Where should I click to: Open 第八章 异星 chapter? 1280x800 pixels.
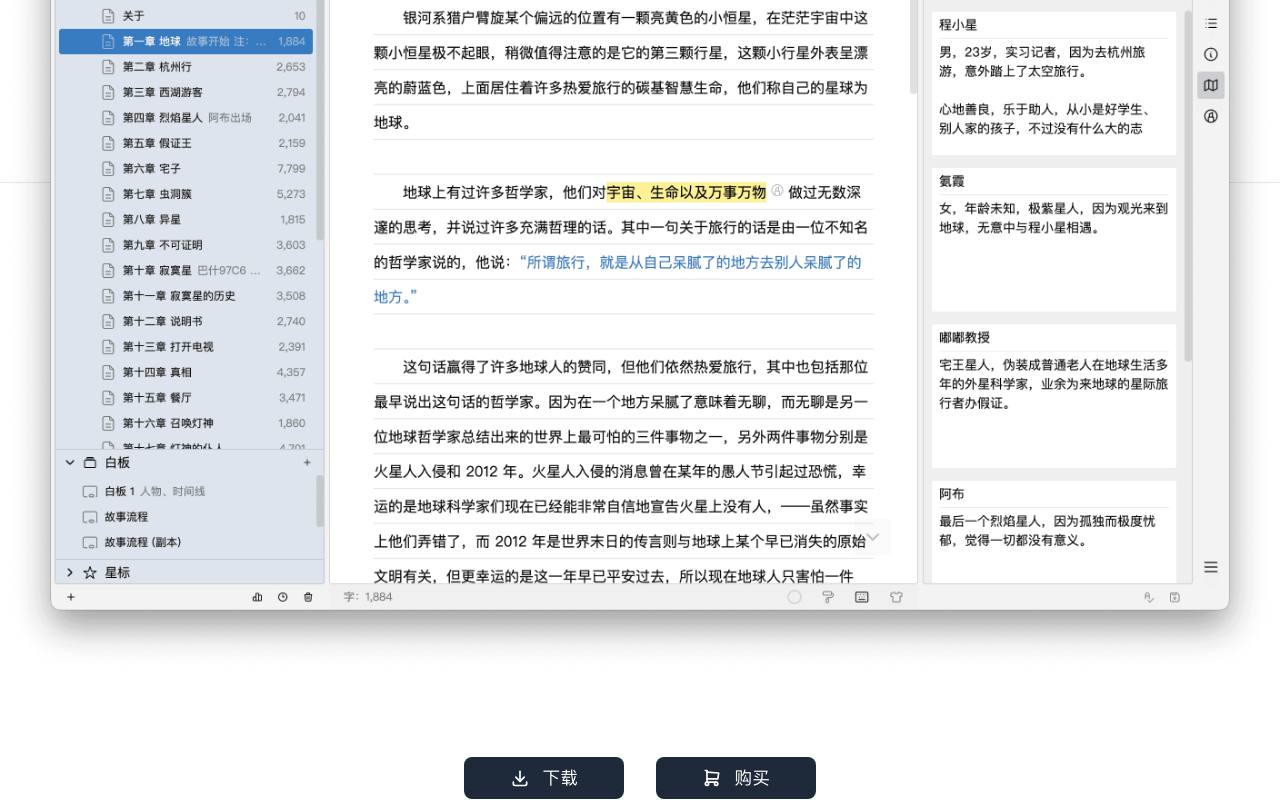[186, 219]
